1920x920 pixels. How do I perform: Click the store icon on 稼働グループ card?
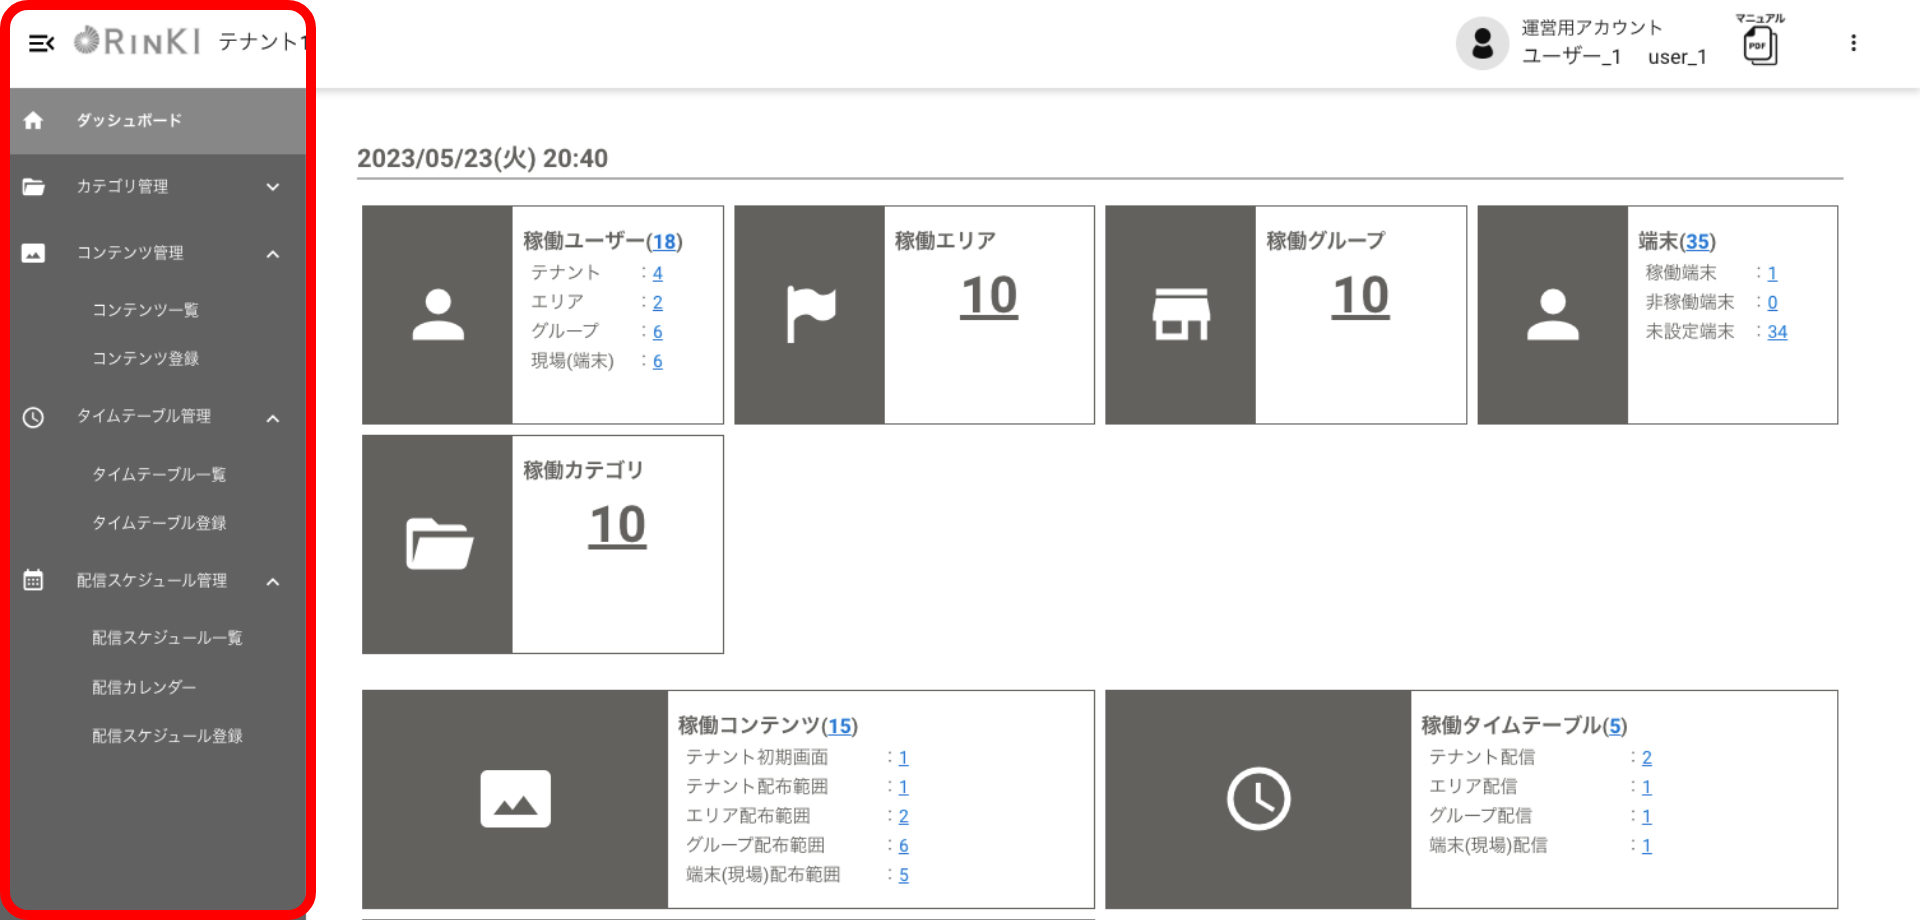click(x=1181, y=314)
